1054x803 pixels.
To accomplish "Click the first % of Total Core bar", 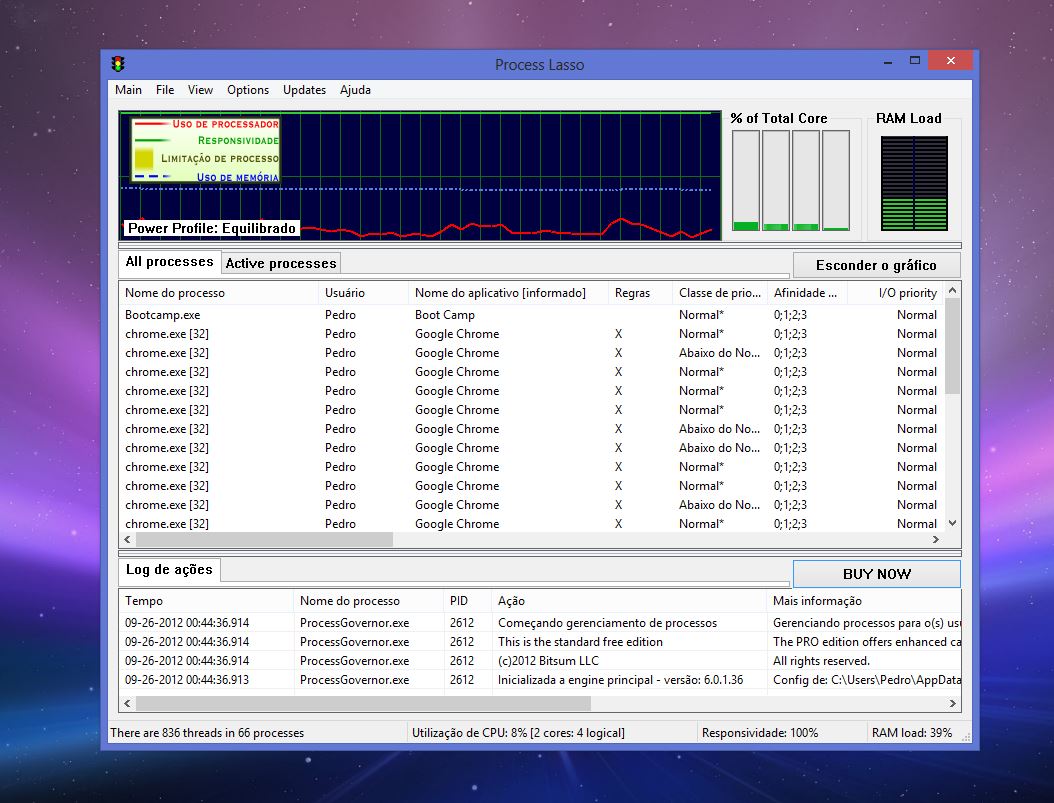I will (744, 180).
